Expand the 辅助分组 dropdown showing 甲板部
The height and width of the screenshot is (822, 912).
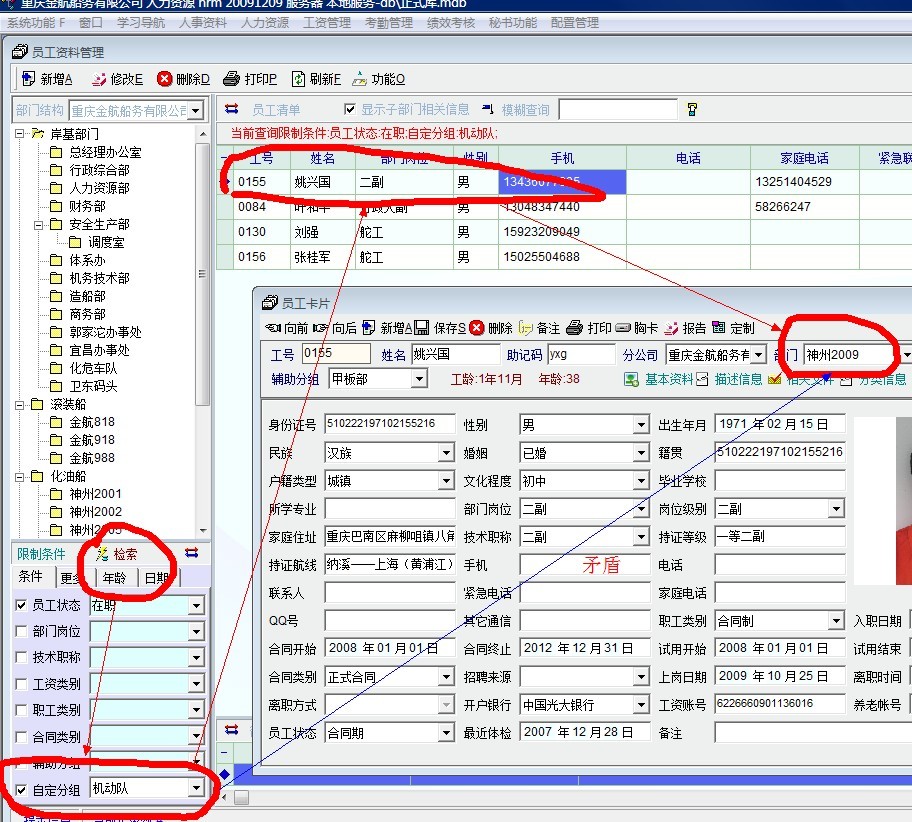pyautogui.click(x=418, y=379)
